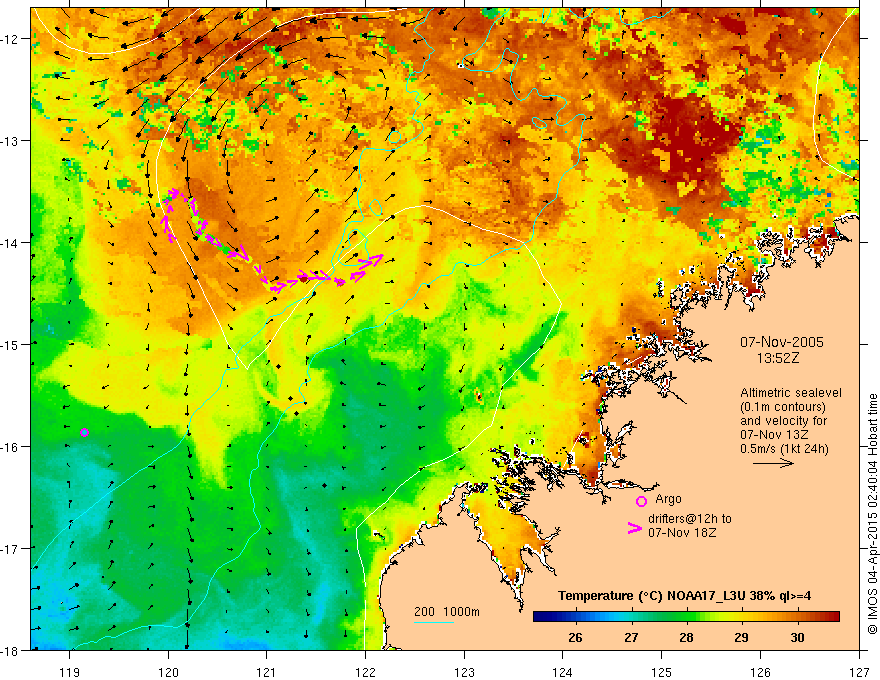Click longitude axis label 125

(x=662, y=672)
